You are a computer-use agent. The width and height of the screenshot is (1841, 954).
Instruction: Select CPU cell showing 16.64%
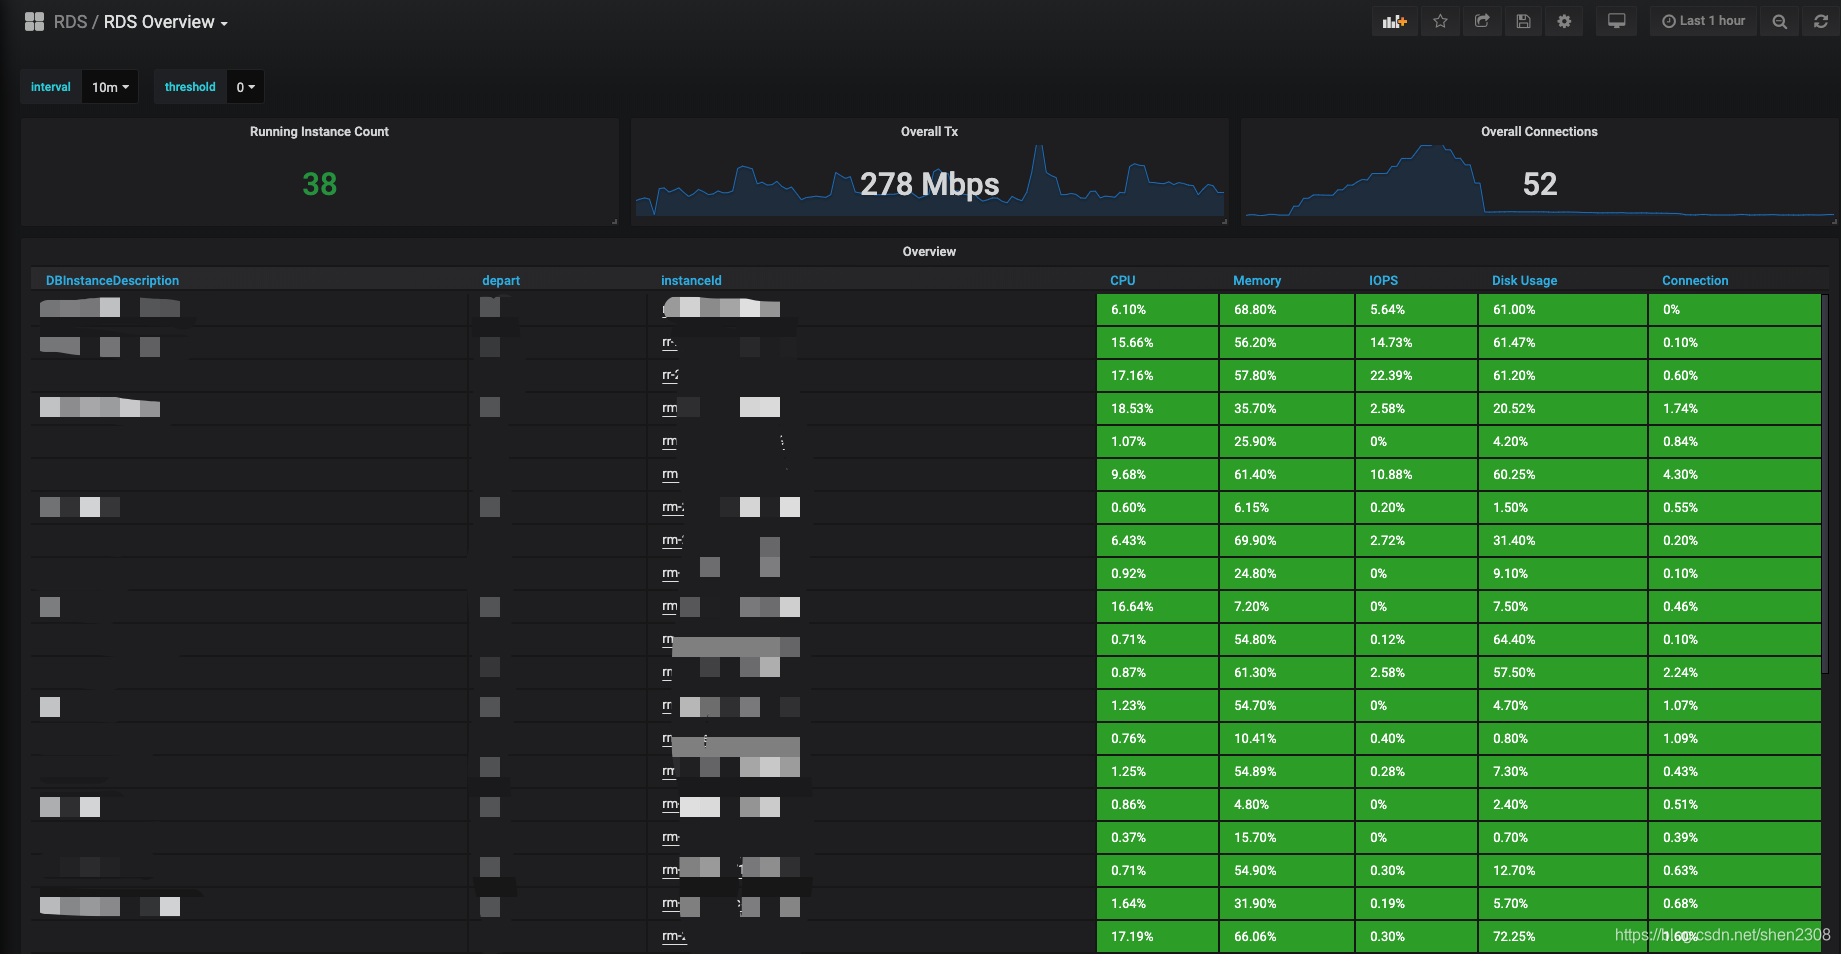1157,607
